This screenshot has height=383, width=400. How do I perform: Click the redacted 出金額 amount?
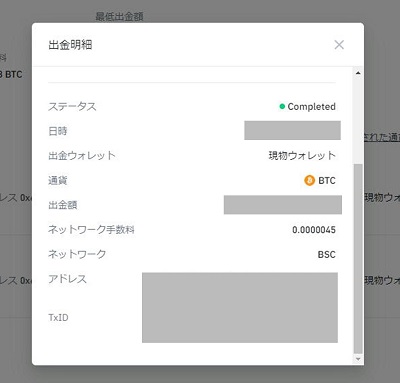[283, 205]
